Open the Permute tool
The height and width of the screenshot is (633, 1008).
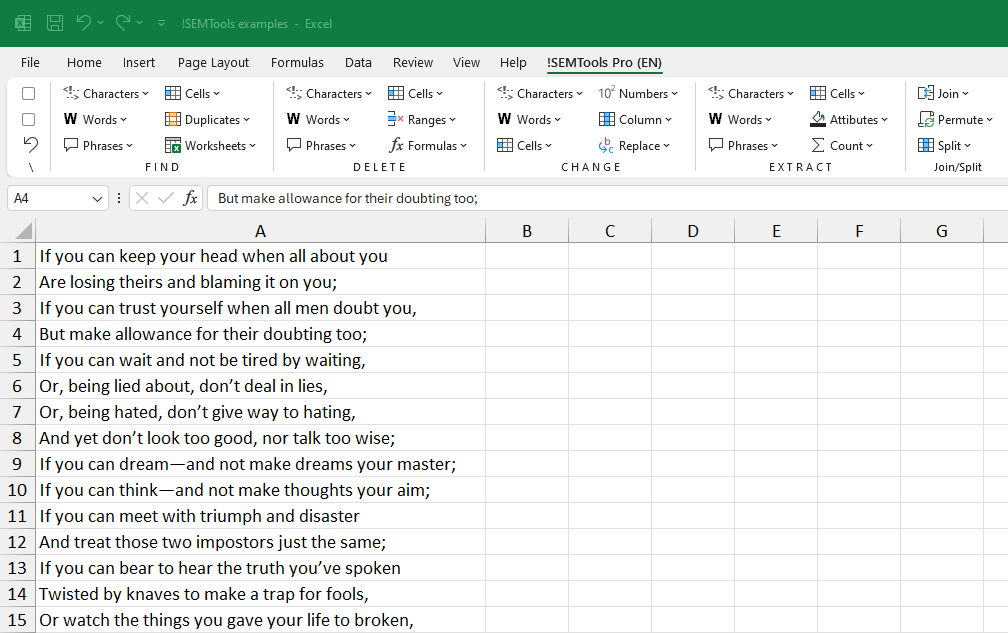pyautogui.click(x=957, y=119)
